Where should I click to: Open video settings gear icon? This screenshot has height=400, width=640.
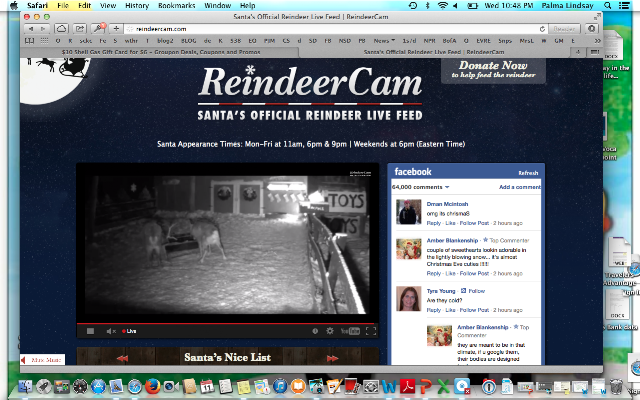pyautogui.click(x=330, y=331)
